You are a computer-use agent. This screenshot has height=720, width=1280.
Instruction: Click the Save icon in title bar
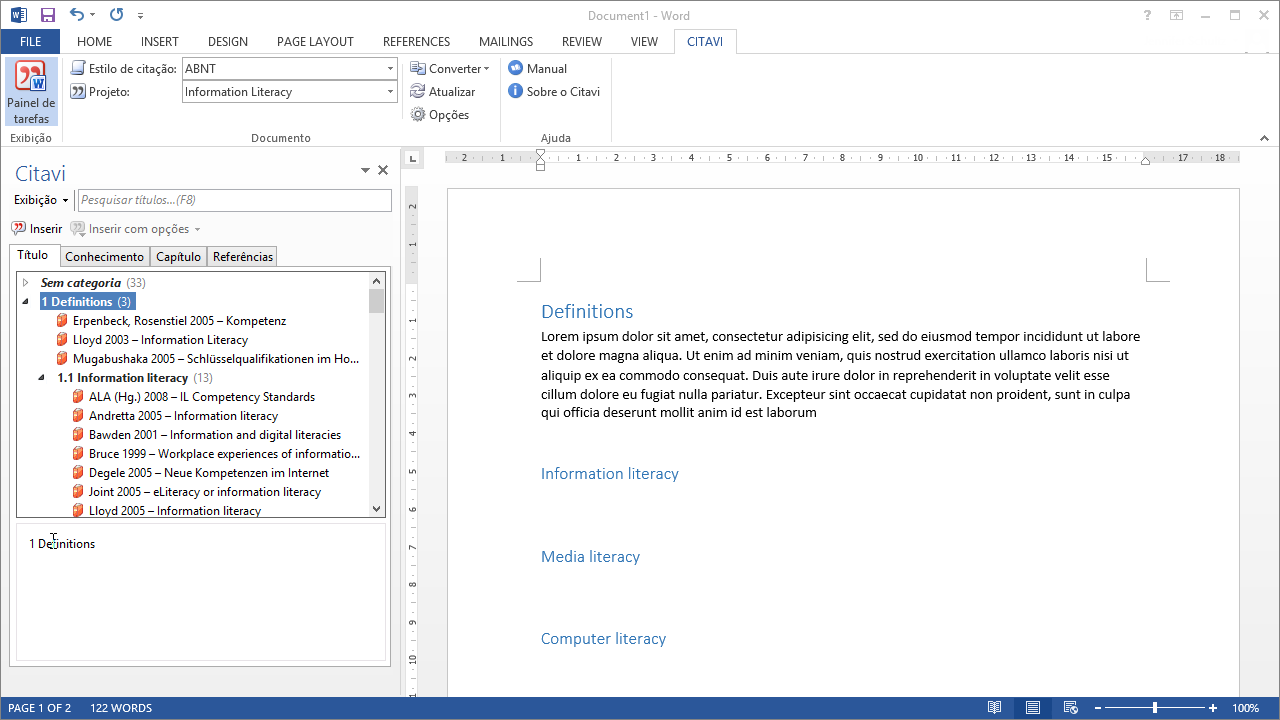point(48,15)
